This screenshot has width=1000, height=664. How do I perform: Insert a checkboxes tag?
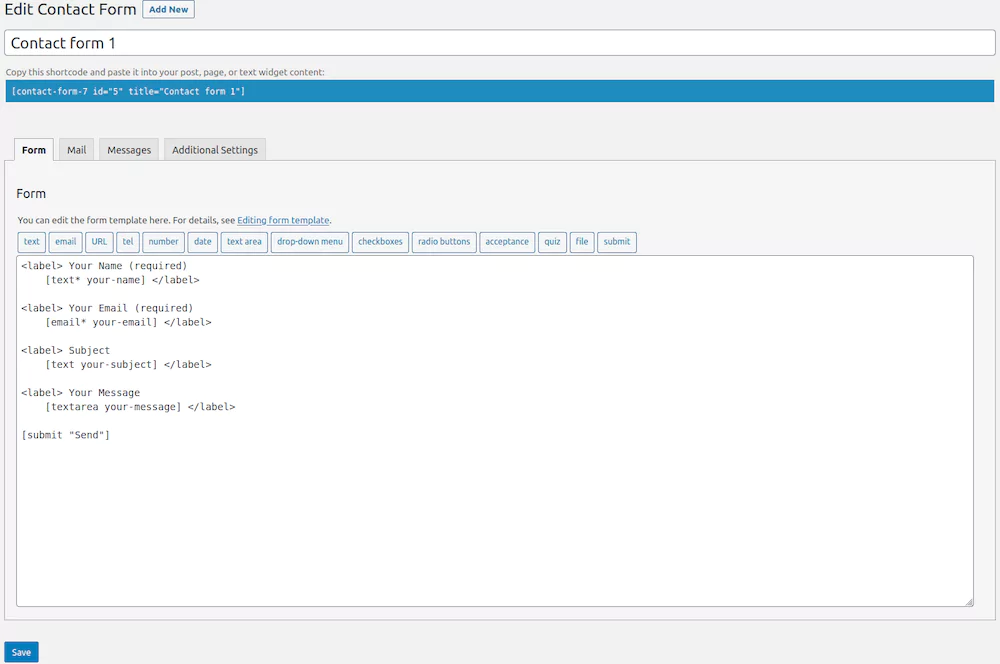(x=380, y=242)
